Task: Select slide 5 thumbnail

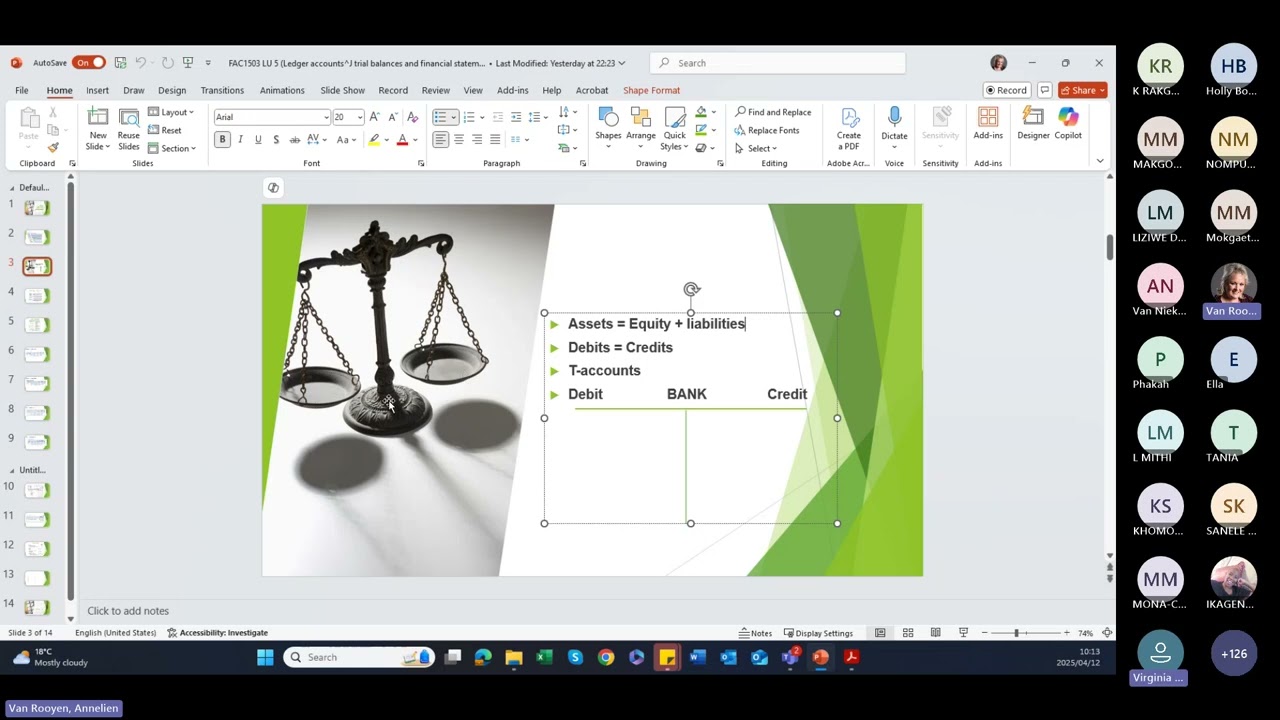Action: pos(36,324)
